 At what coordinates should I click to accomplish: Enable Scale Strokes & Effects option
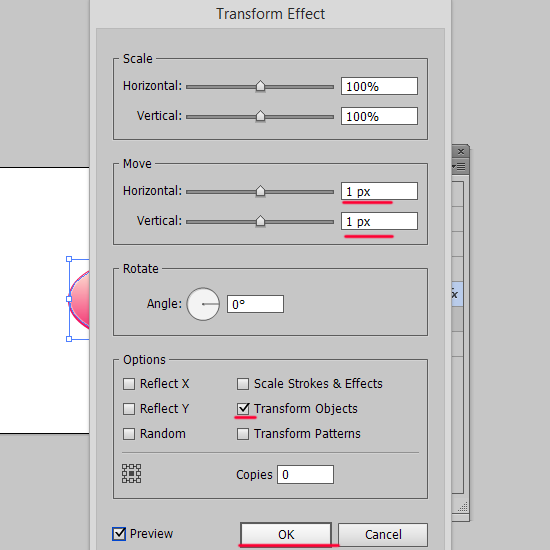[x=243, y=384]
